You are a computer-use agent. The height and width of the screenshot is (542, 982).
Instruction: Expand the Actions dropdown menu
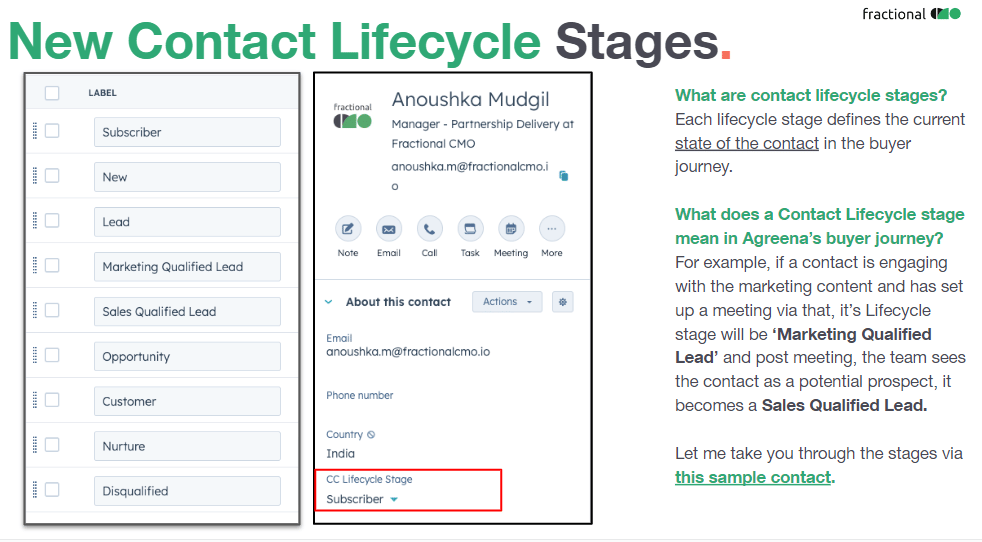(x=507, y=302)
